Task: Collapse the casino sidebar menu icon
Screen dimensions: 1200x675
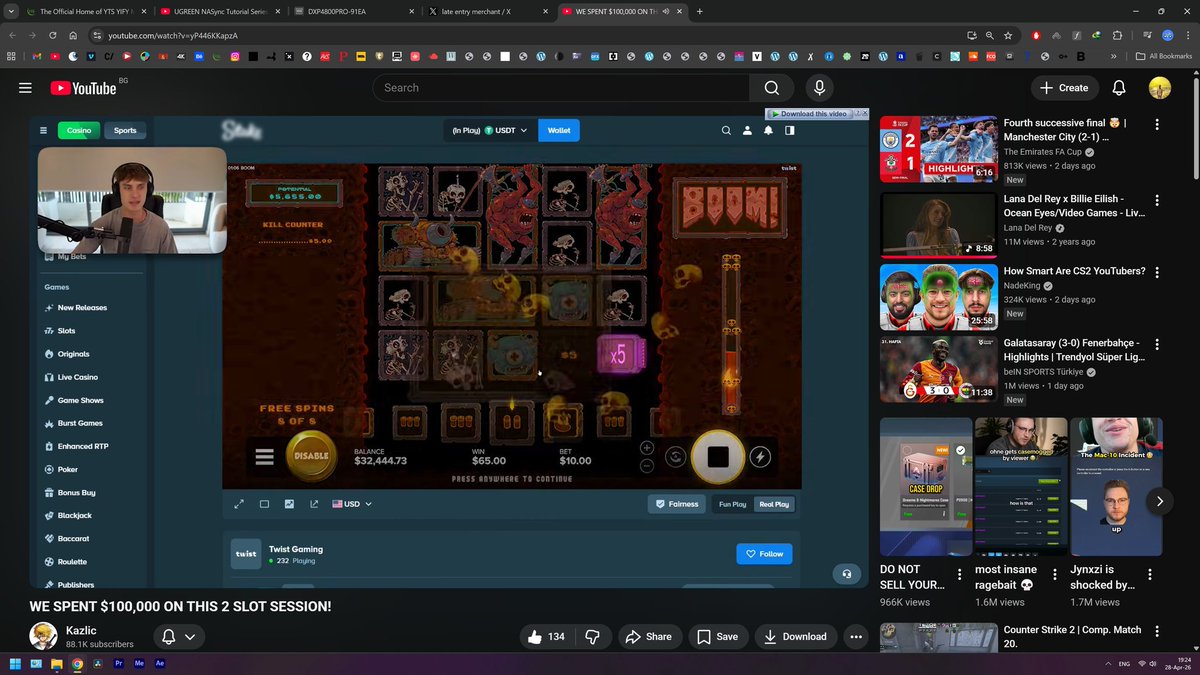Action: [x=43, y=130]
